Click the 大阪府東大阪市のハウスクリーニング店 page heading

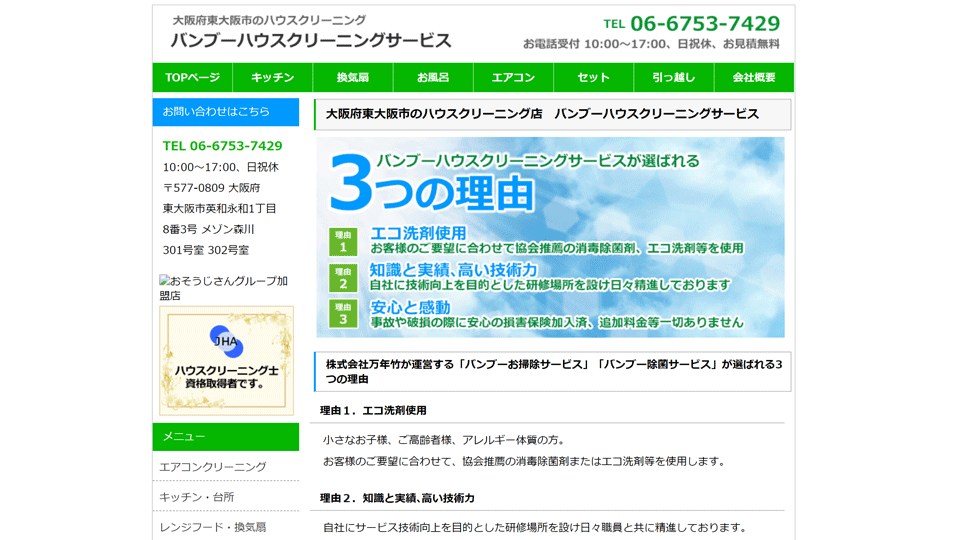point(553,114)
